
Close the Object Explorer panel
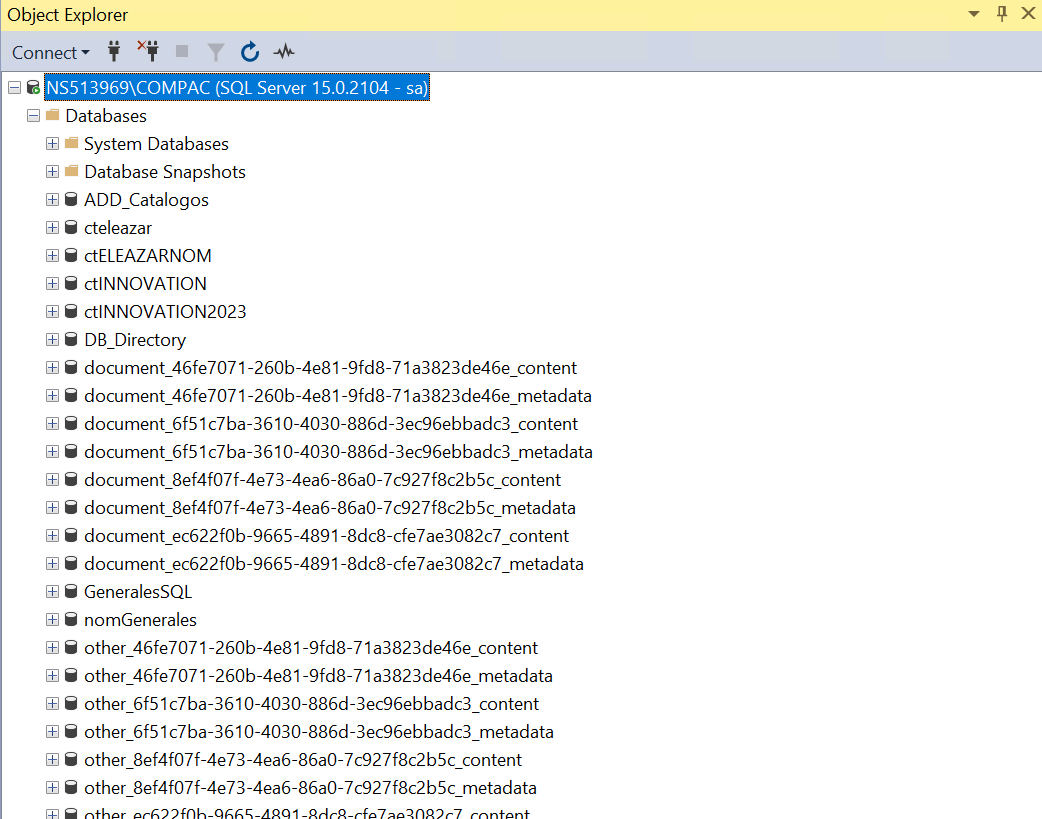tap(1028, 14)
